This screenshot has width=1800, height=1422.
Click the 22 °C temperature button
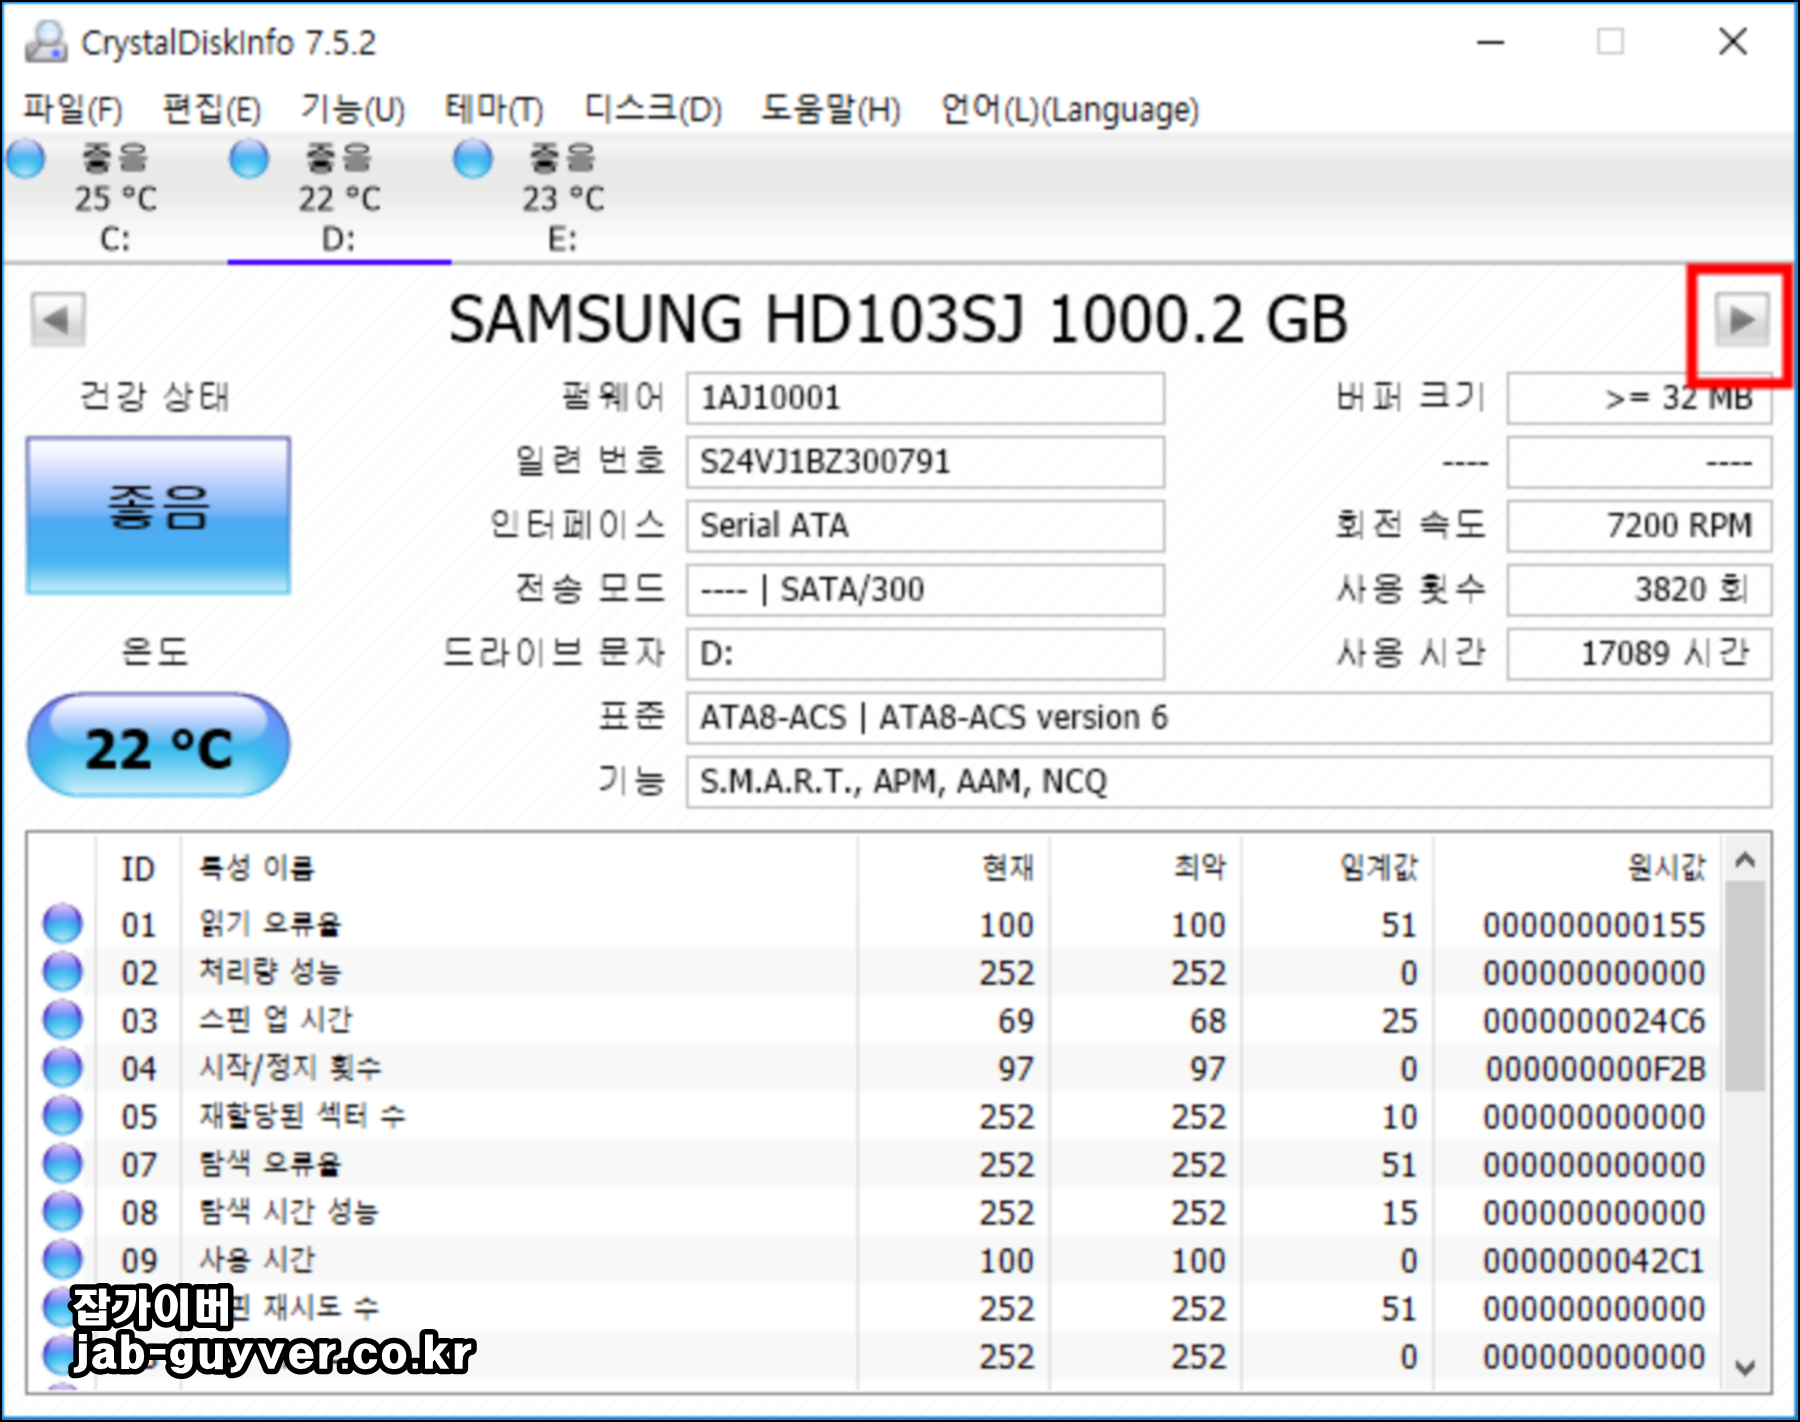[158, 746]
